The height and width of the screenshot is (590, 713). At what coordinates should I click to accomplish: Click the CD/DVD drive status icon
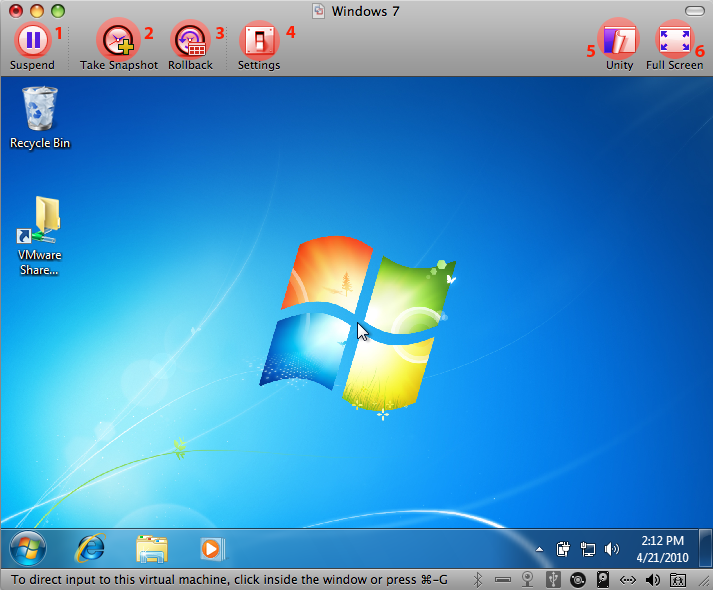tap(578, 580)
